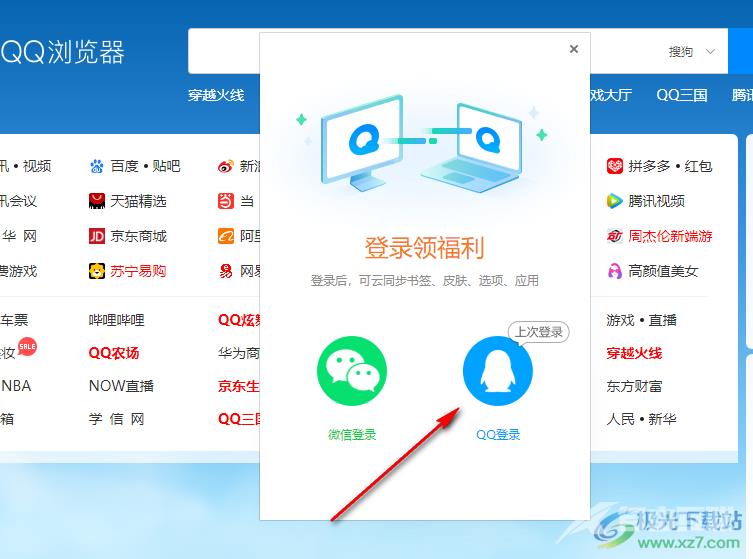The image size is (753, 559).
Task: Open the 拼多多 link
Action: click(x=649, y=166)
